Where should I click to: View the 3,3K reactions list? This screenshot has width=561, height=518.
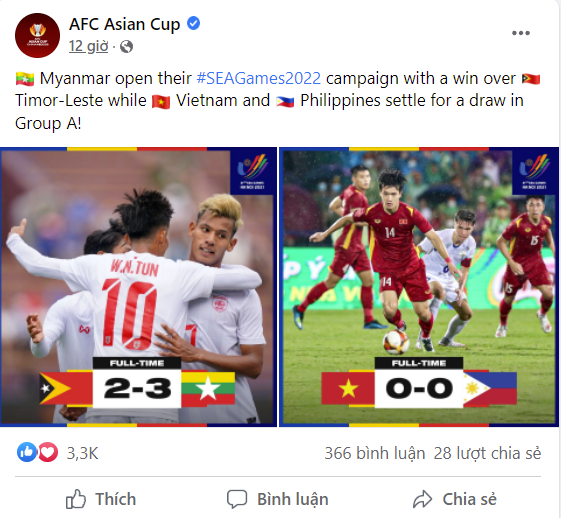82,453
